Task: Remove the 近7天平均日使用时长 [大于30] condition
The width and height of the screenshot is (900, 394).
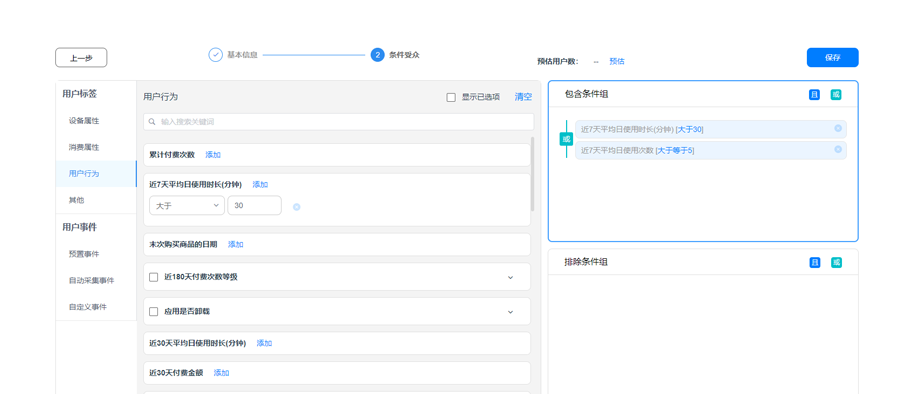Action: (x=838, y=129)
